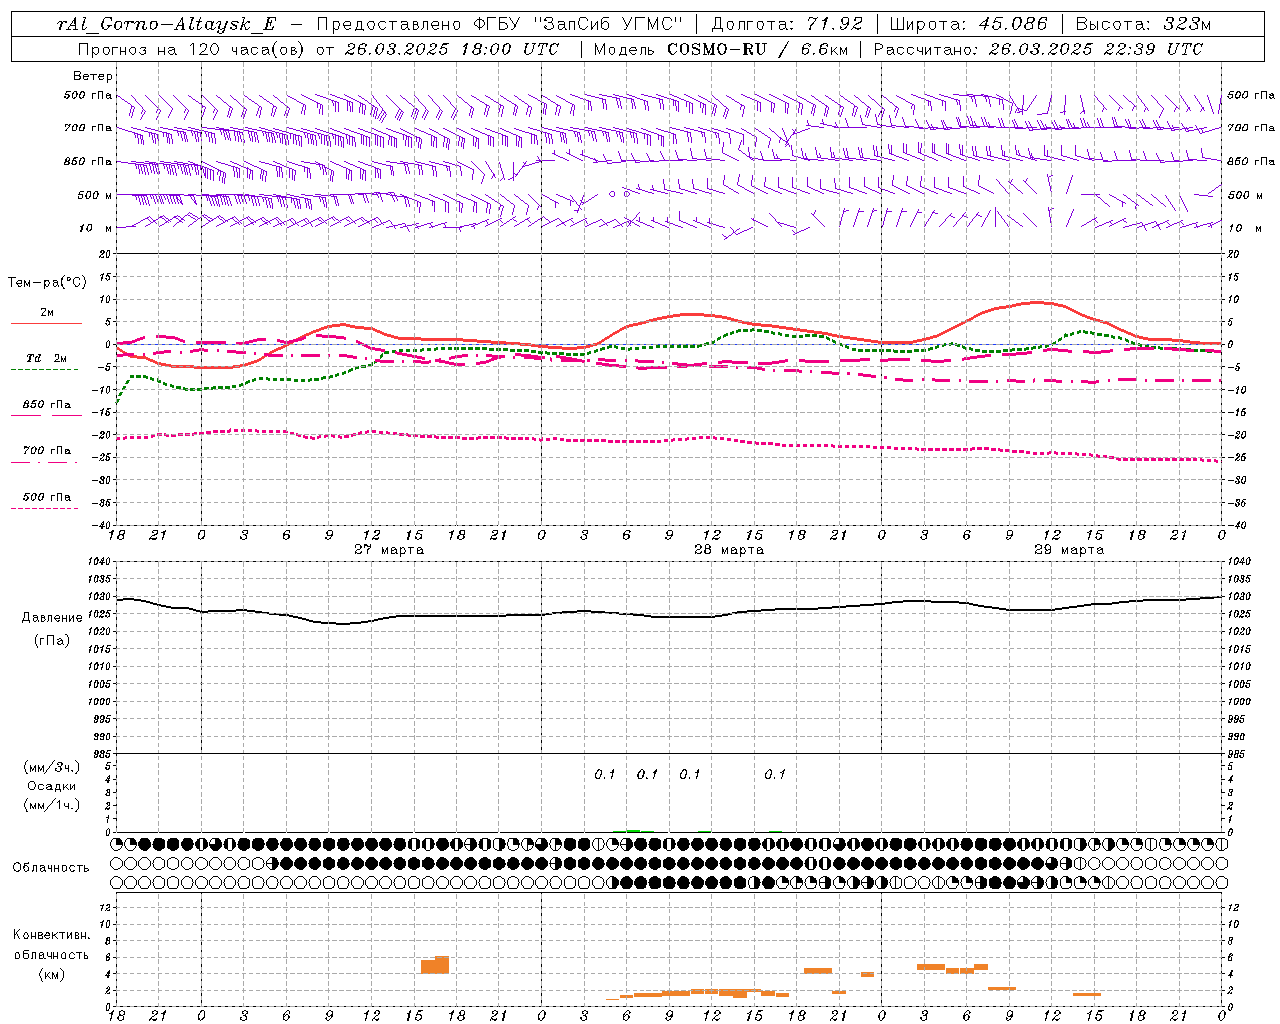Click the (мм/3ч.) precipitation unit label

(52, 767)
